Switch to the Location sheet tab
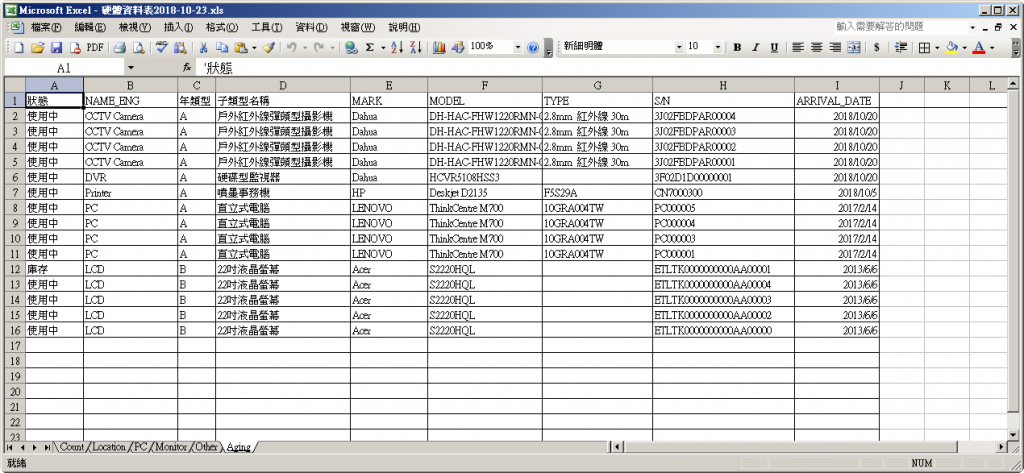 click(108, 448)
